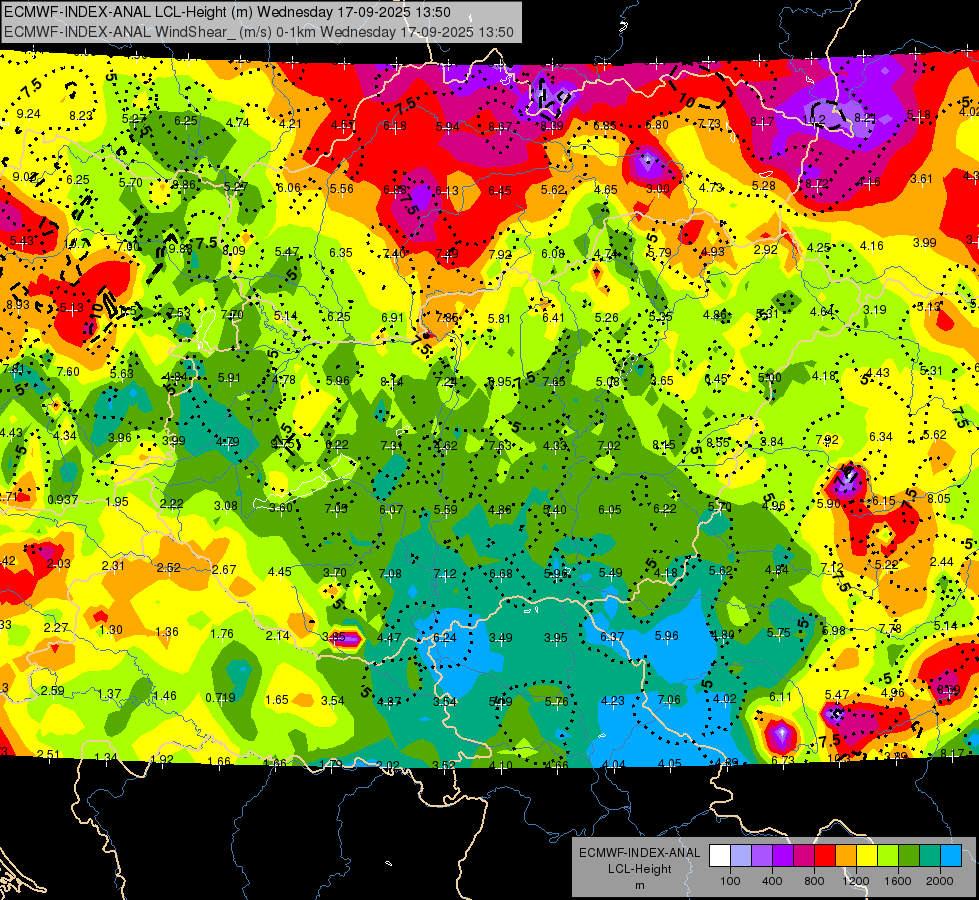This screenshot has width=979, height=900.
Task: Click the map value '8.14'
Action: click(x=391, y=382)
